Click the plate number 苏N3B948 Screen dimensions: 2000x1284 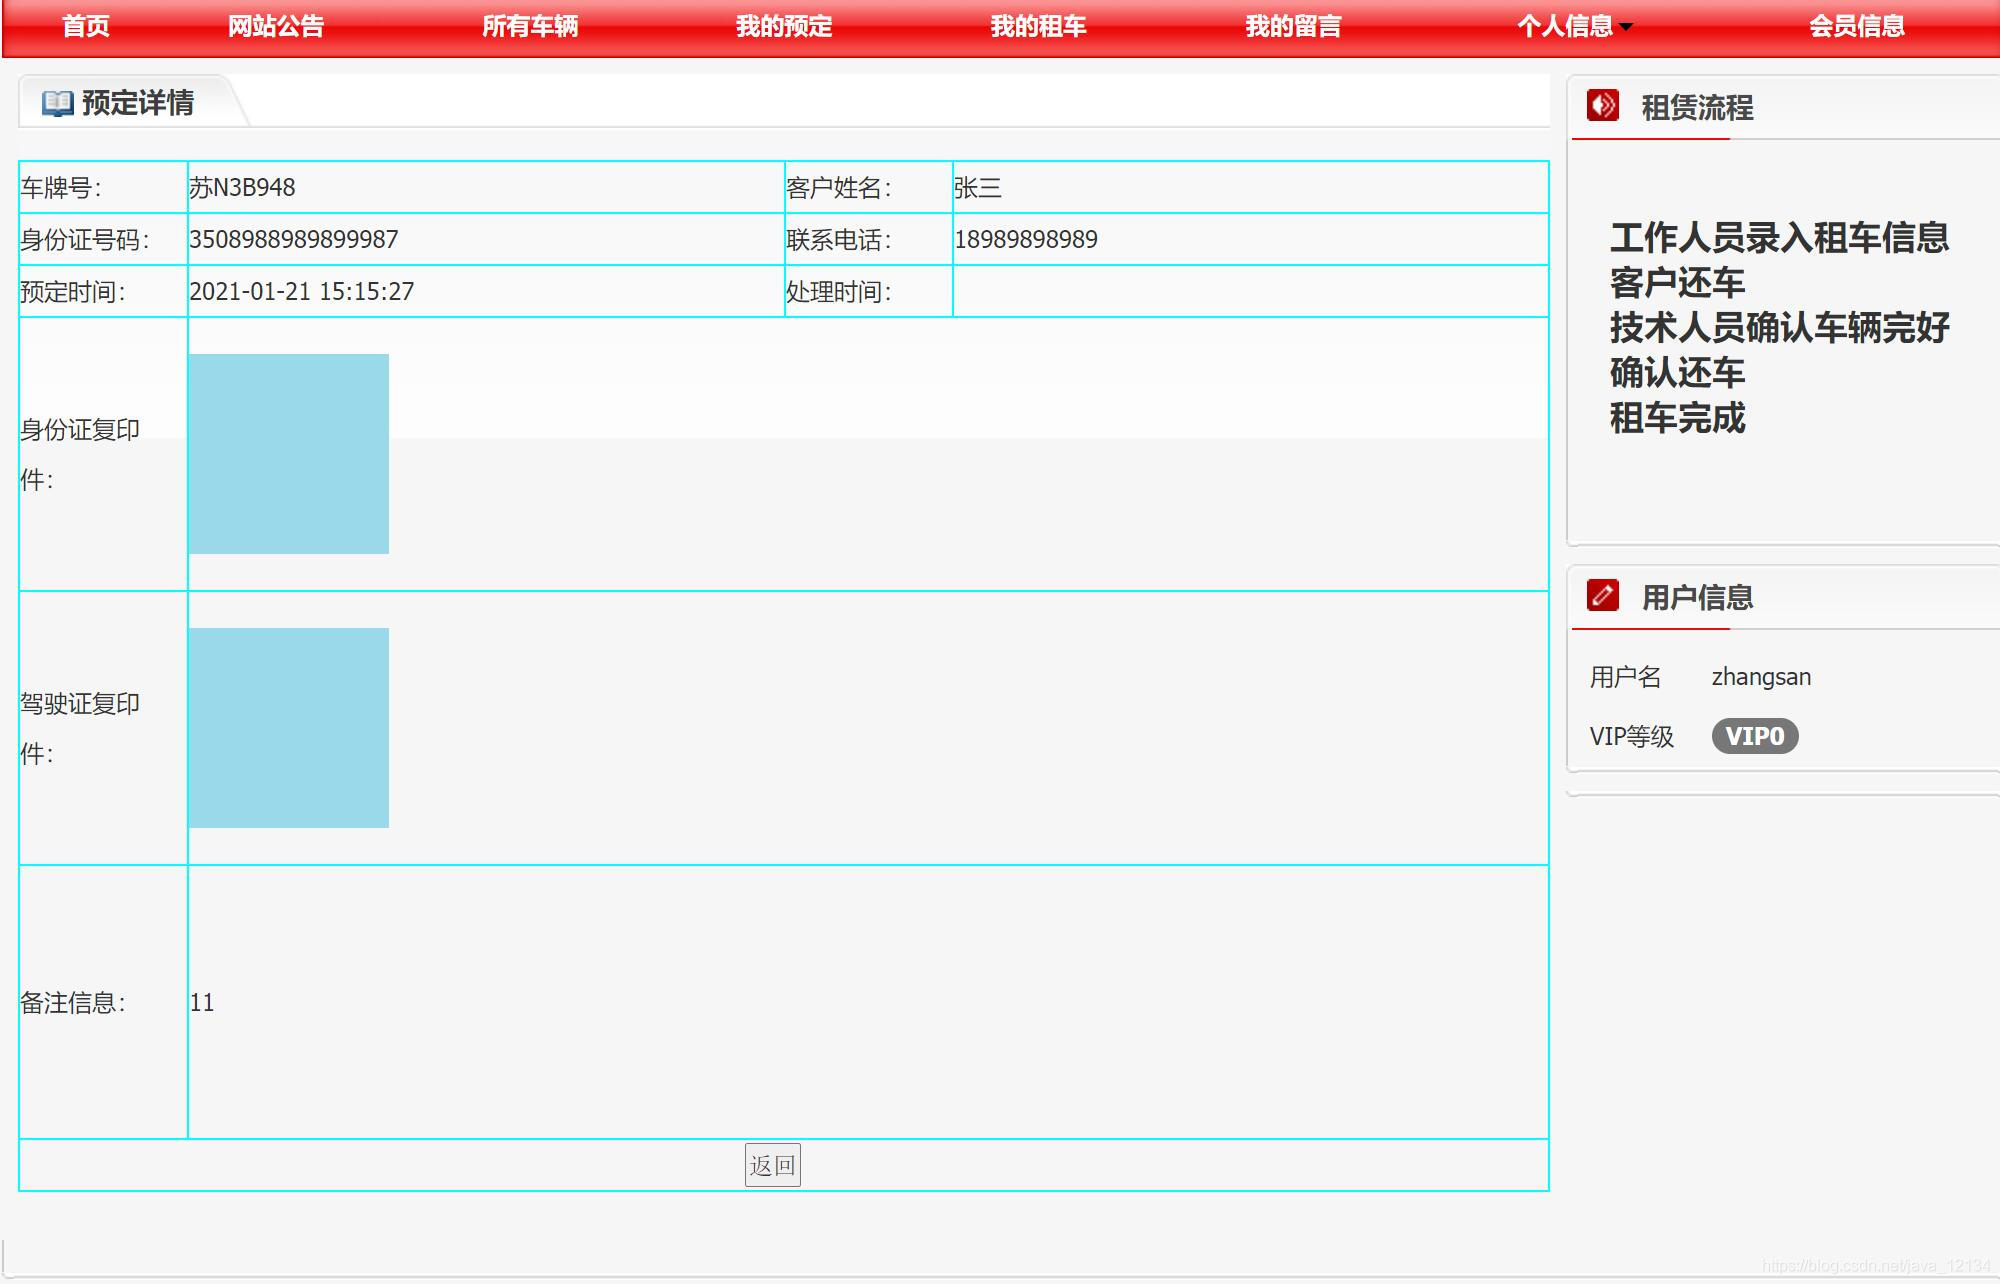(243, 187)
